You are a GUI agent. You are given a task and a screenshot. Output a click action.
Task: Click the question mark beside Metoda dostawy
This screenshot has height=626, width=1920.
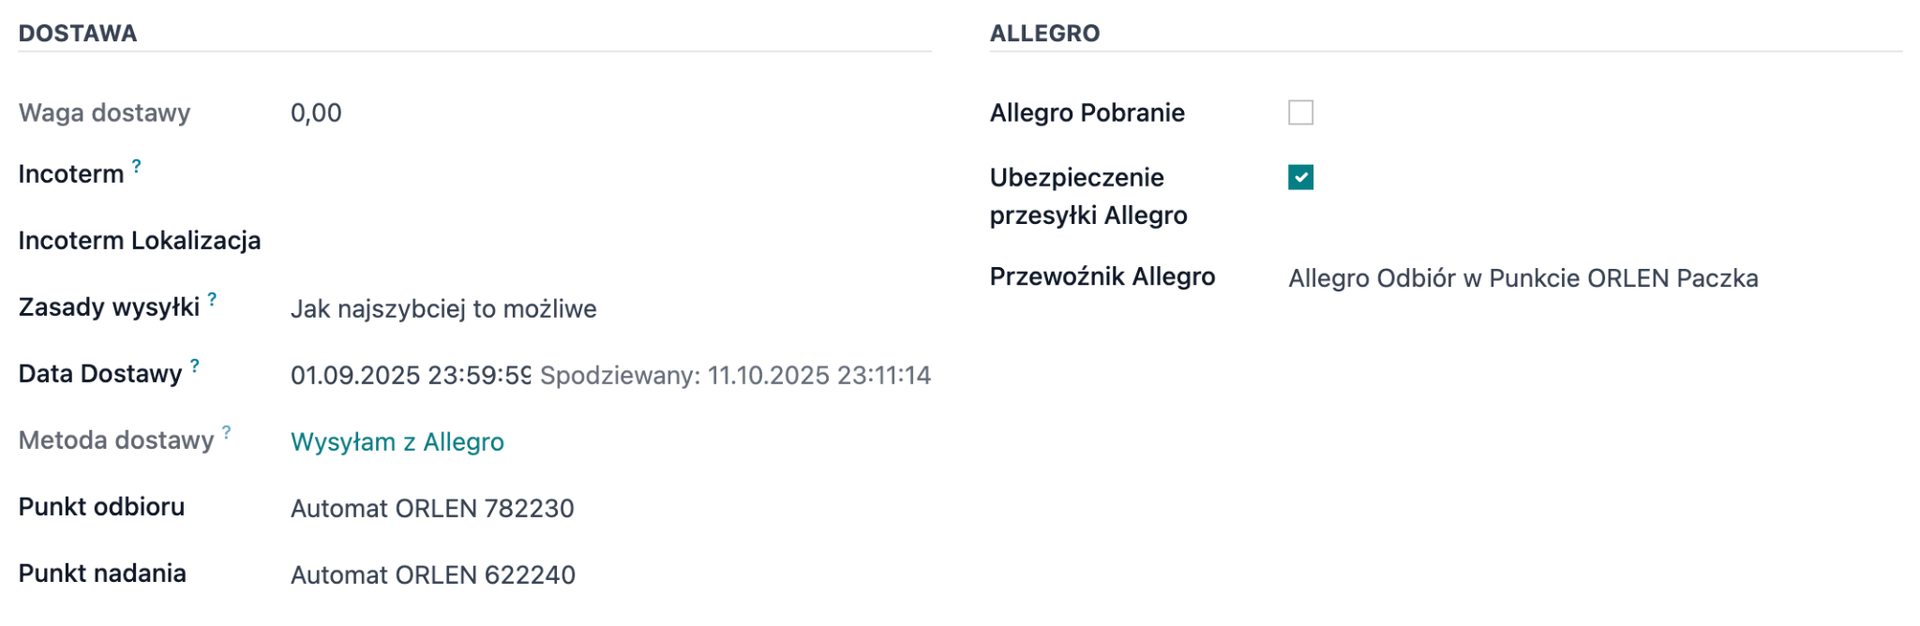[x=227, y=432]
